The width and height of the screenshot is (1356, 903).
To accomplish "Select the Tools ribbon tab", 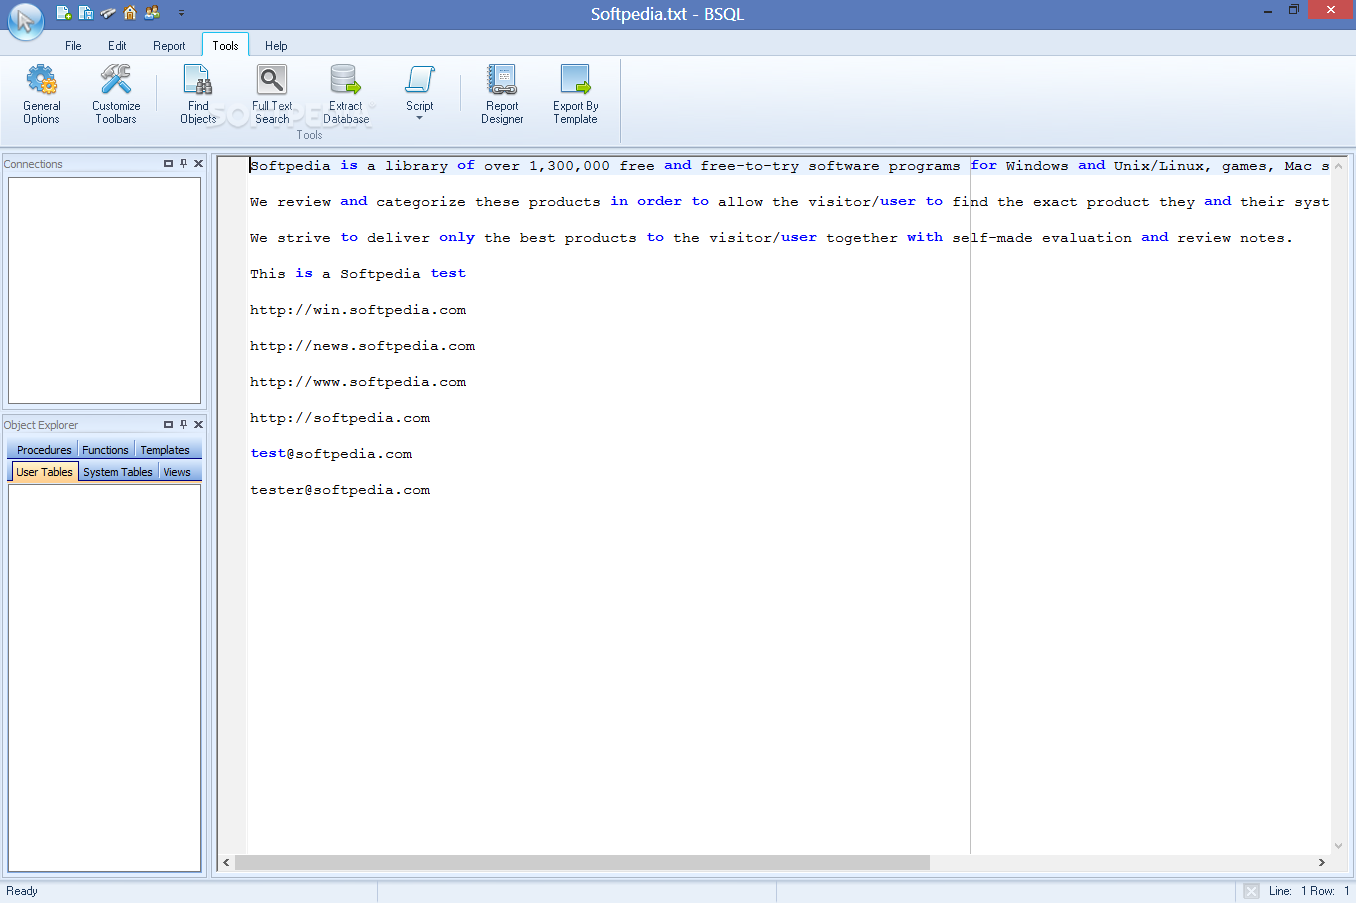I will click(225, 45).
